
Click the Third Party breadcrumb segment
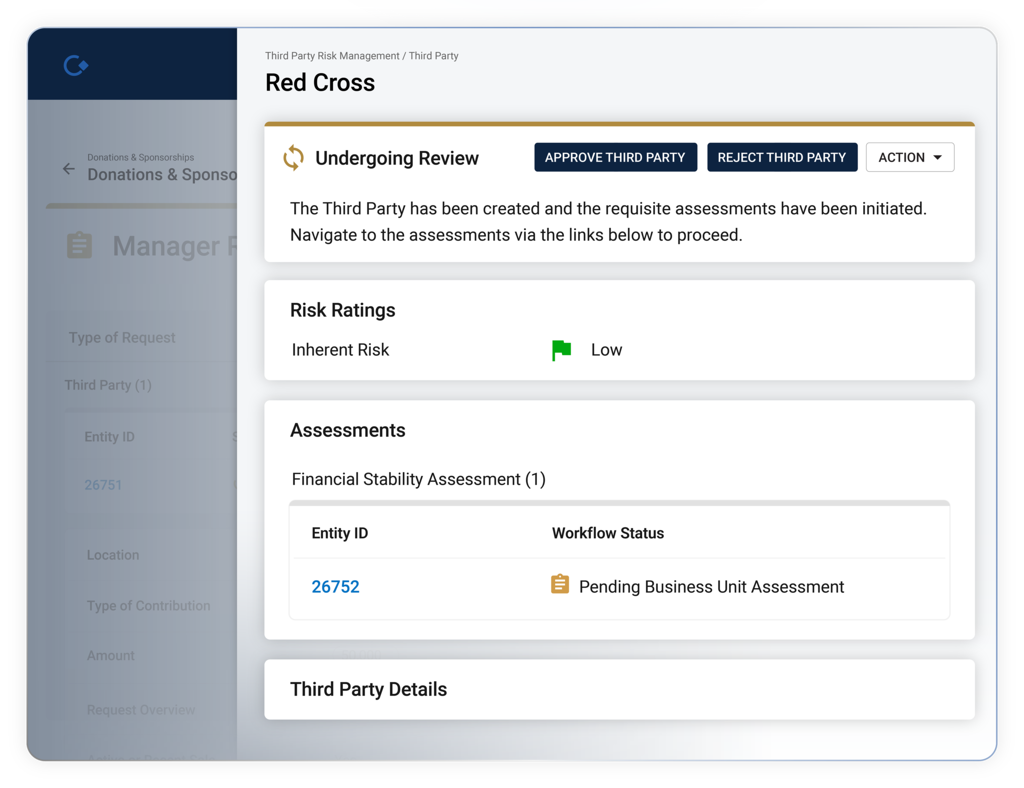[x=434, y=56]
